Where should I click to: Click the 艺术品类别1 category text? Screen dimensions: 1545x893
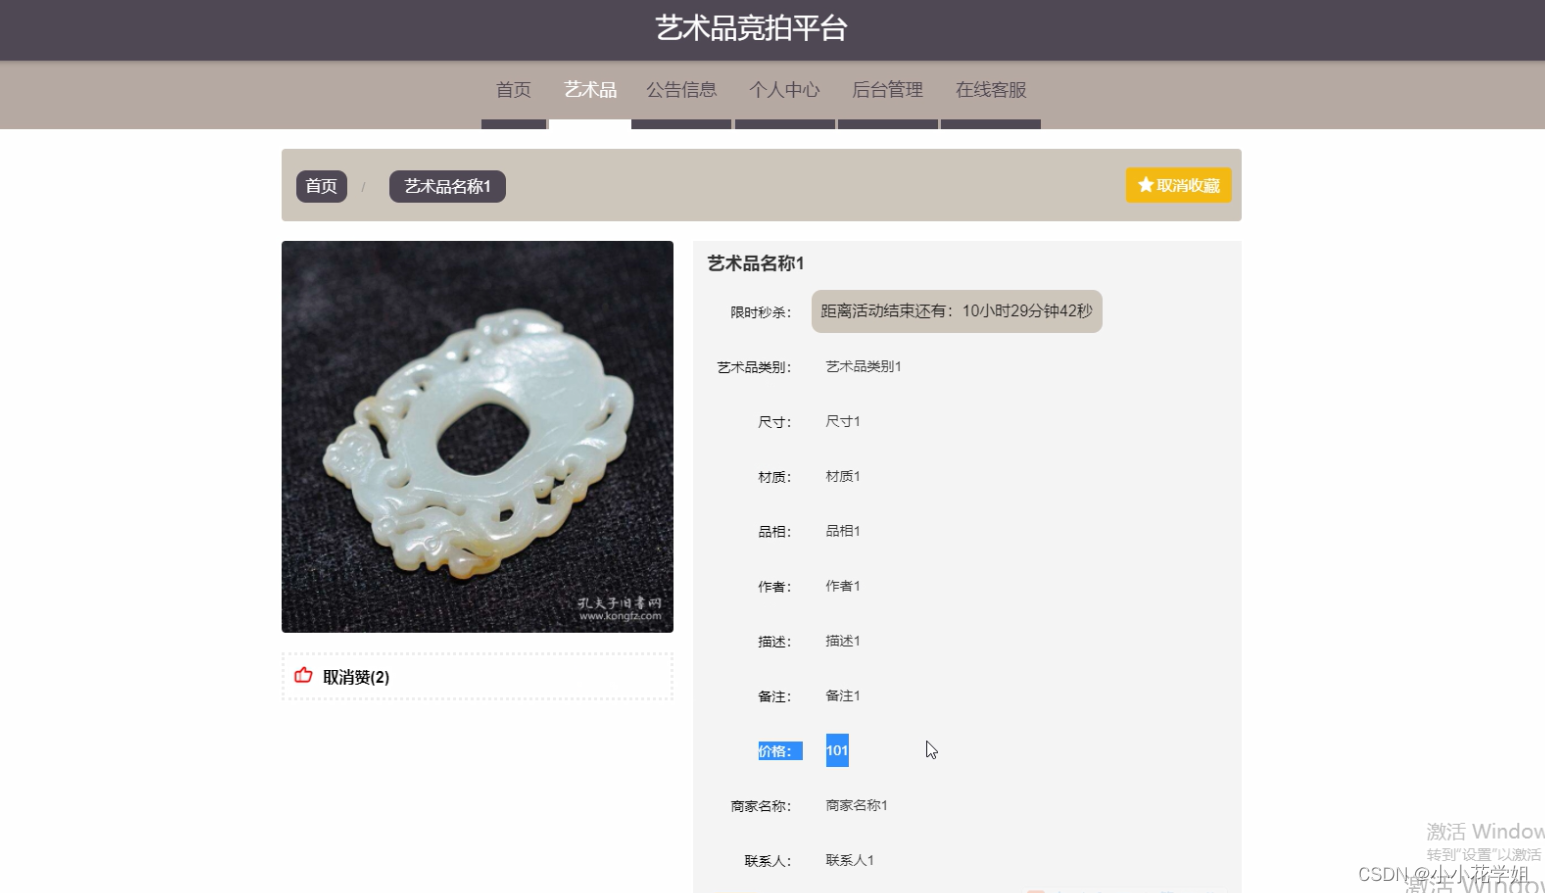coord(862,366)
